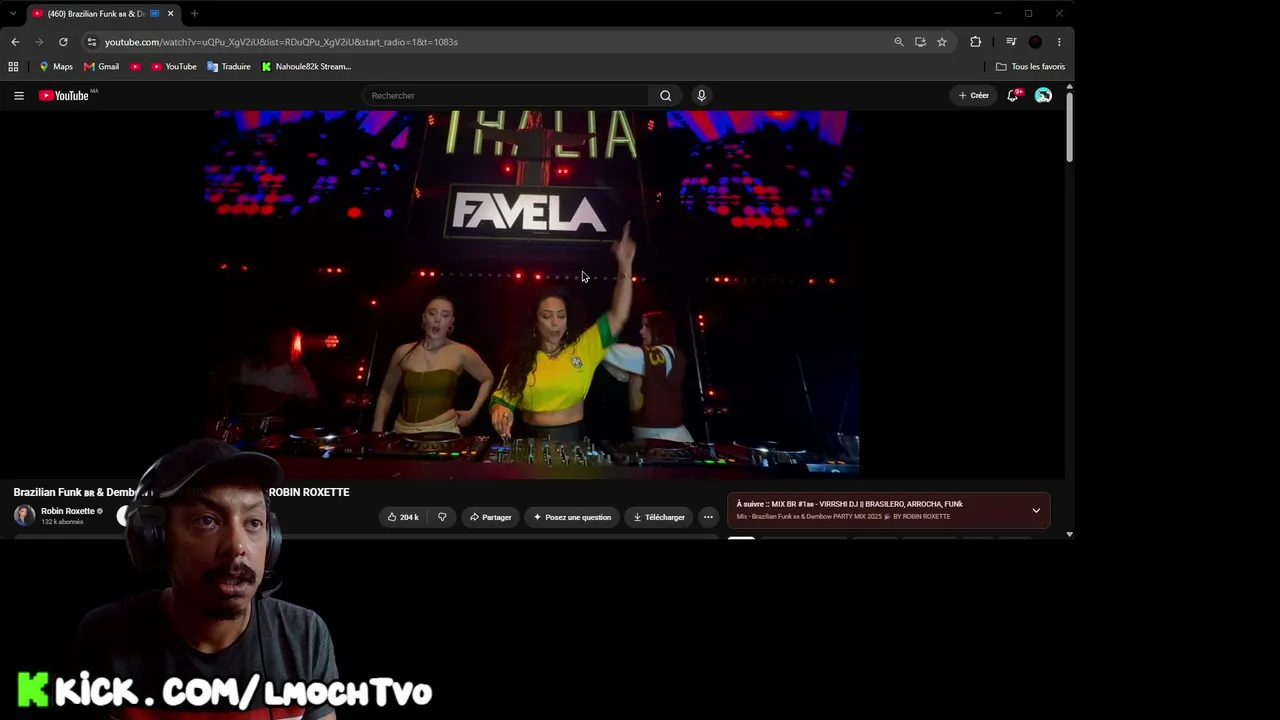Viewport: 1280px width, 720px height.
Task: Open the Gmail bookmark
Action: pyautogui.click(x=101, y=67)
